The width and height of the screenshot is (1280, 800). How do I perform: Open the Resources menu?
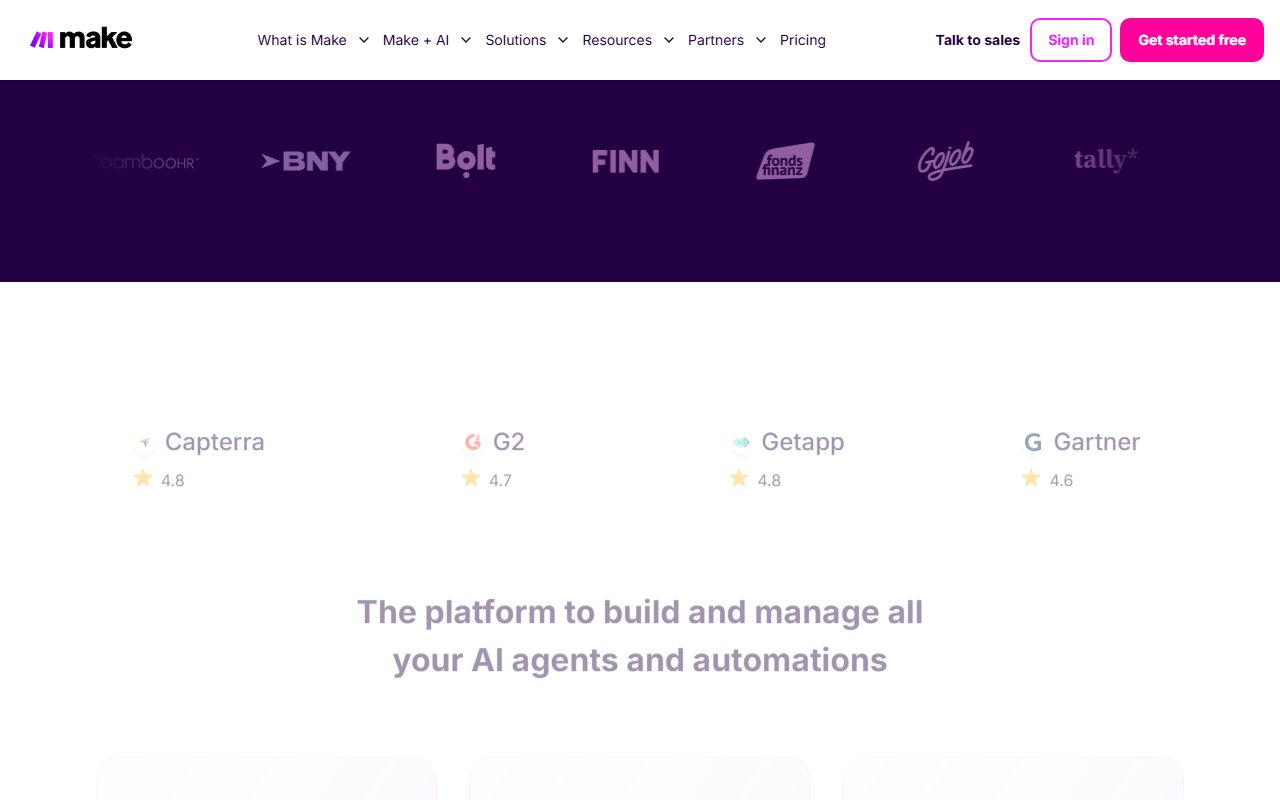[617, 40]
